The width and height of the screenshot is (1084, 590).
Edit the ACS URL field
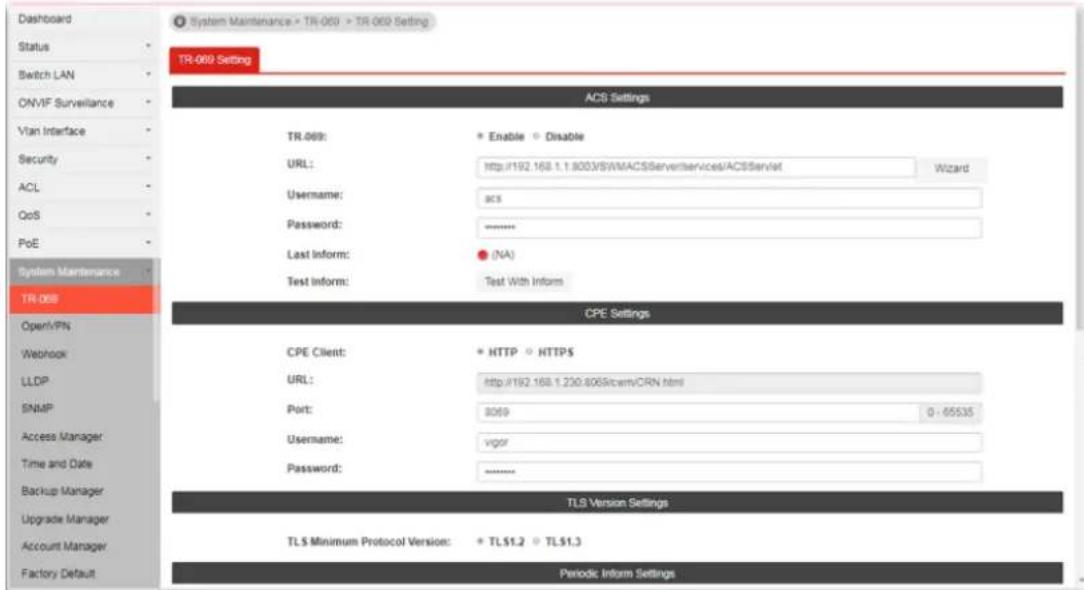click(695, 167)
